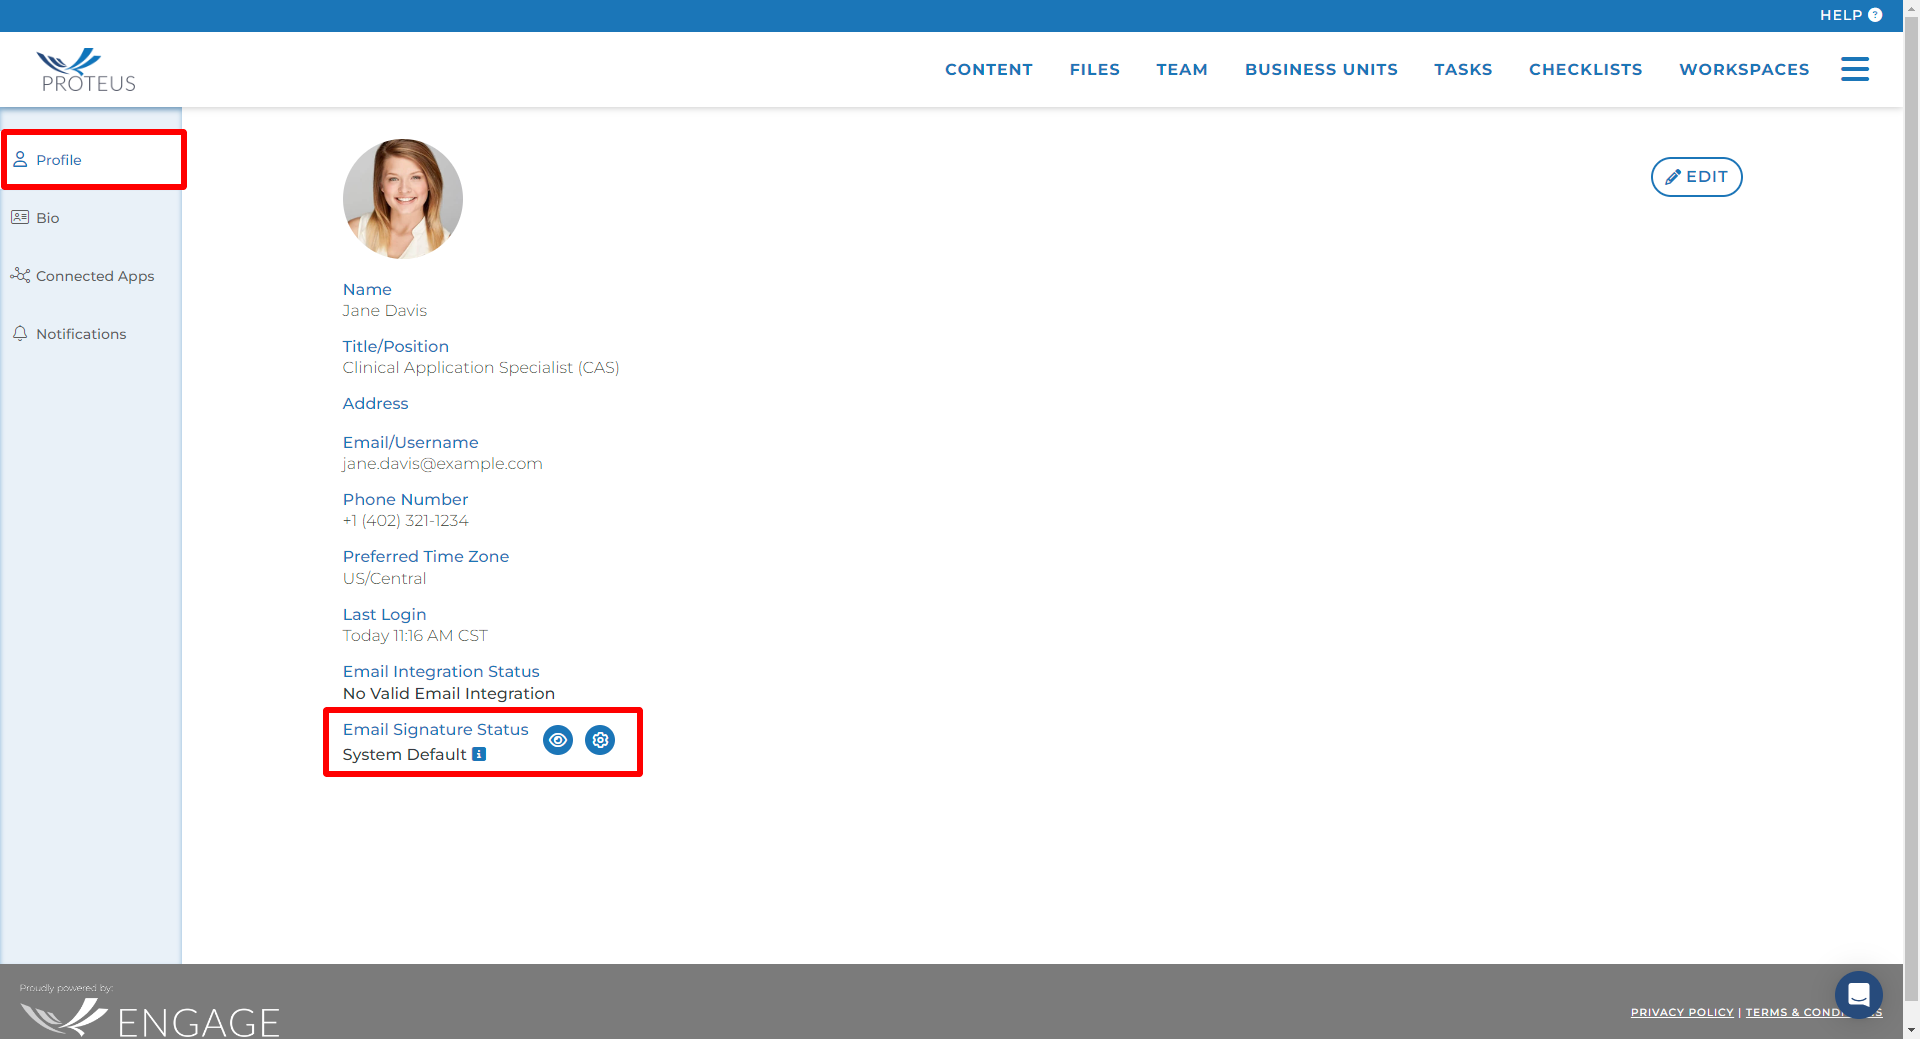
Task: Open the chat support bubble icon
Action: click(x=1858, y=994)
